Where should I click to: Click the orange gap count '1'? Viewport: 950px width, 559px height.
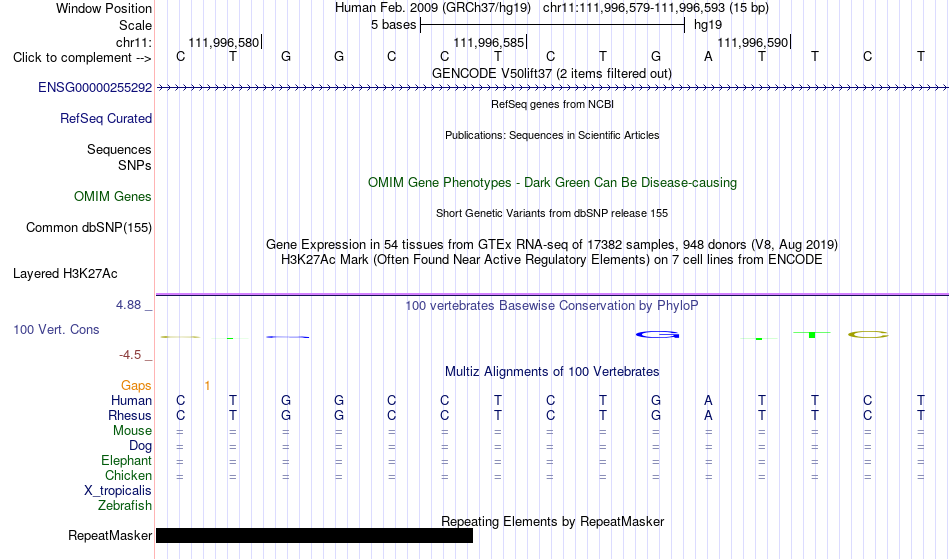(207, 386)
